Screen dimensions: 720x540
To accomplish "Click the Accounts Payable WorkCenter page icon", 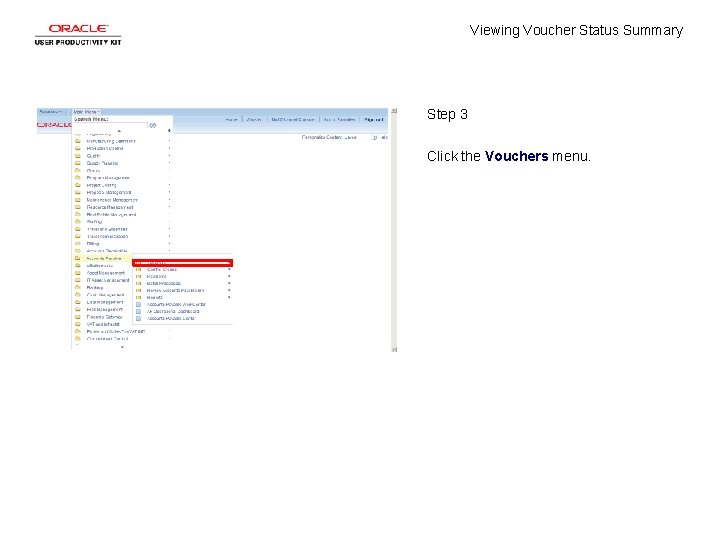I will click(138, 304).
